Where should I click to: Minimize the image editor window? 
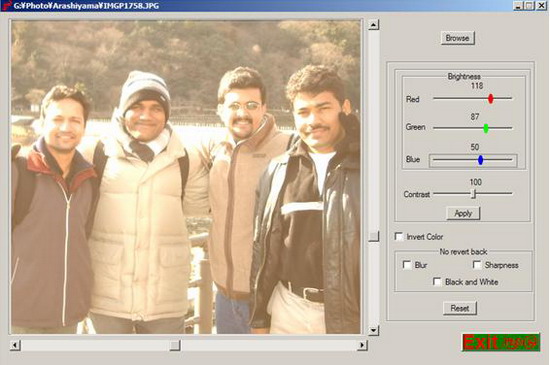point(519,6)
